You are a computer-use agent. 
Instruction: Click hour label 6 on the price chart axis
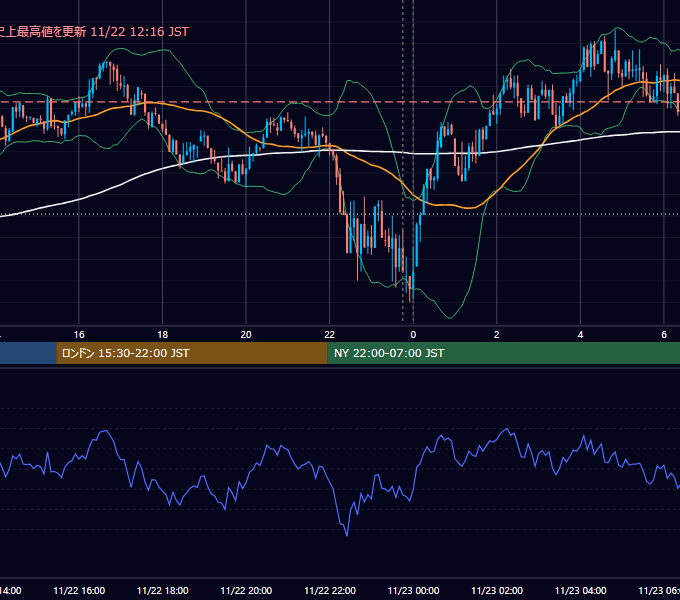[664, 335]
